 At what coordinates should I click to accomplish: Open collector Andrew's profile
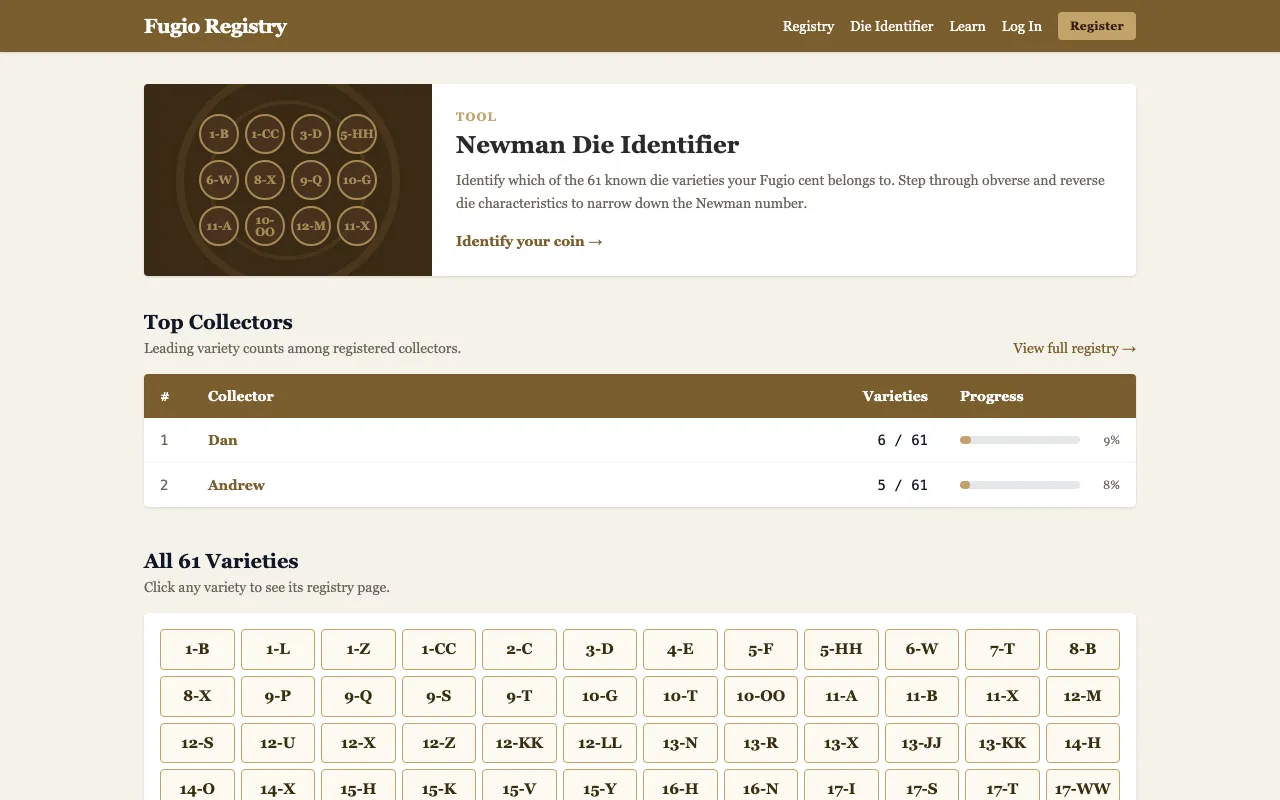(236, 485)
